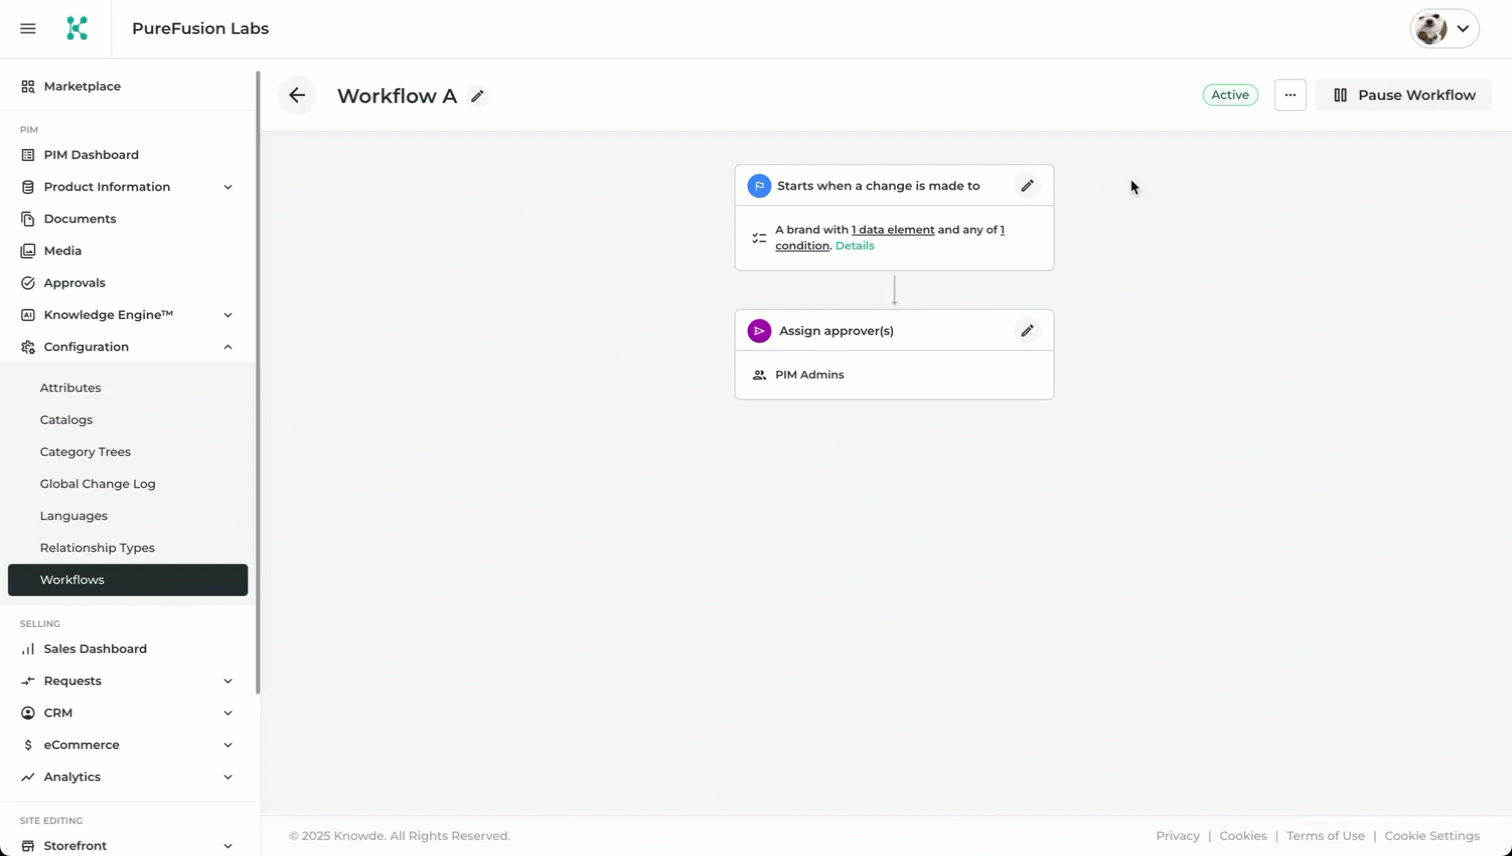Click the Knowde logo icon
Image resolution: width=1512 pixels, height=856 pixels.
(77, 29)
